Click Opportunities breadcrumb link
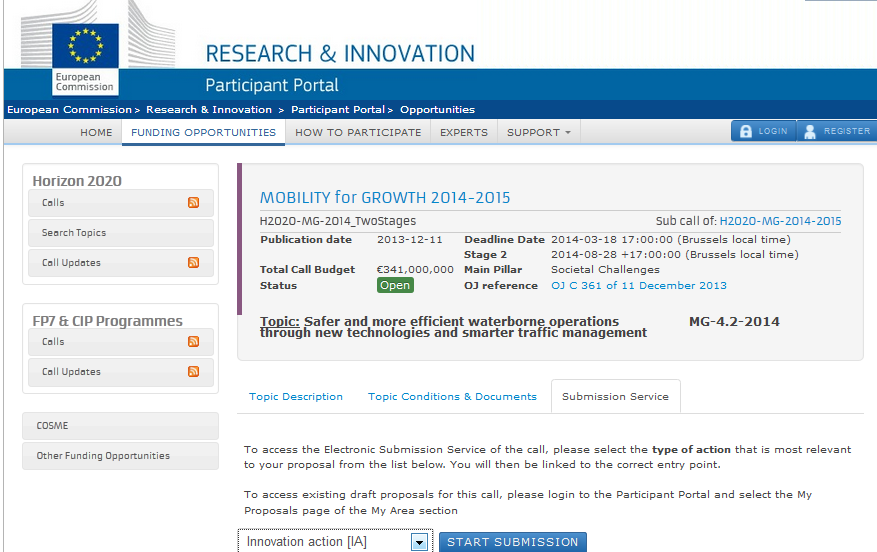This screenshot has height=552, width=877. [x=437, y=110]
